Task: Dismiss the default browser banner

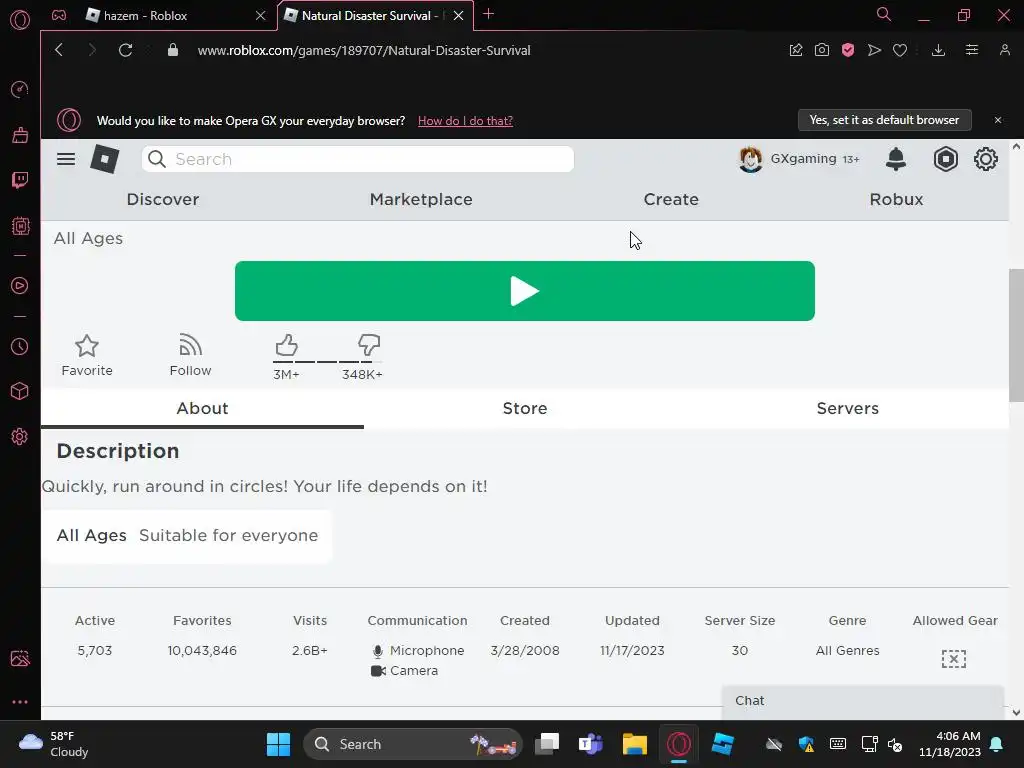Action: click(997, 120)
